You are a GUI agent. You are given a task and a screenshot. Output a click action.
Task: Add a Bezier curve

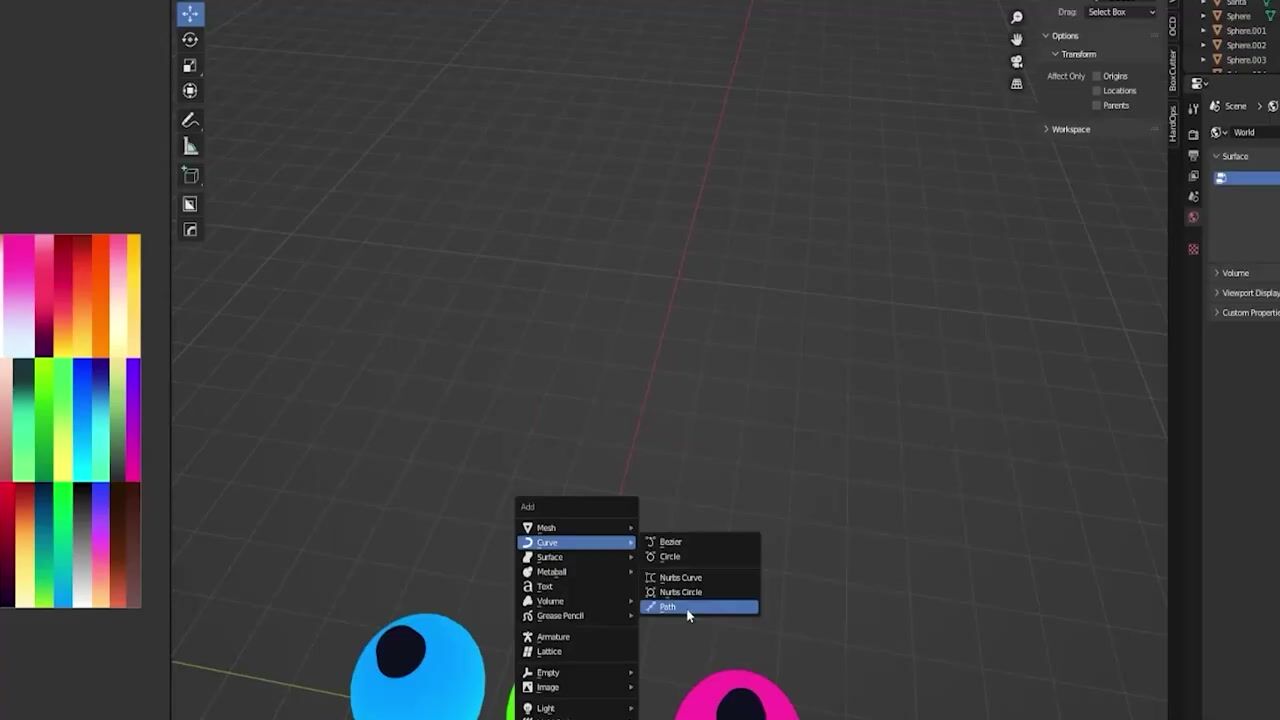click(700, 542)
